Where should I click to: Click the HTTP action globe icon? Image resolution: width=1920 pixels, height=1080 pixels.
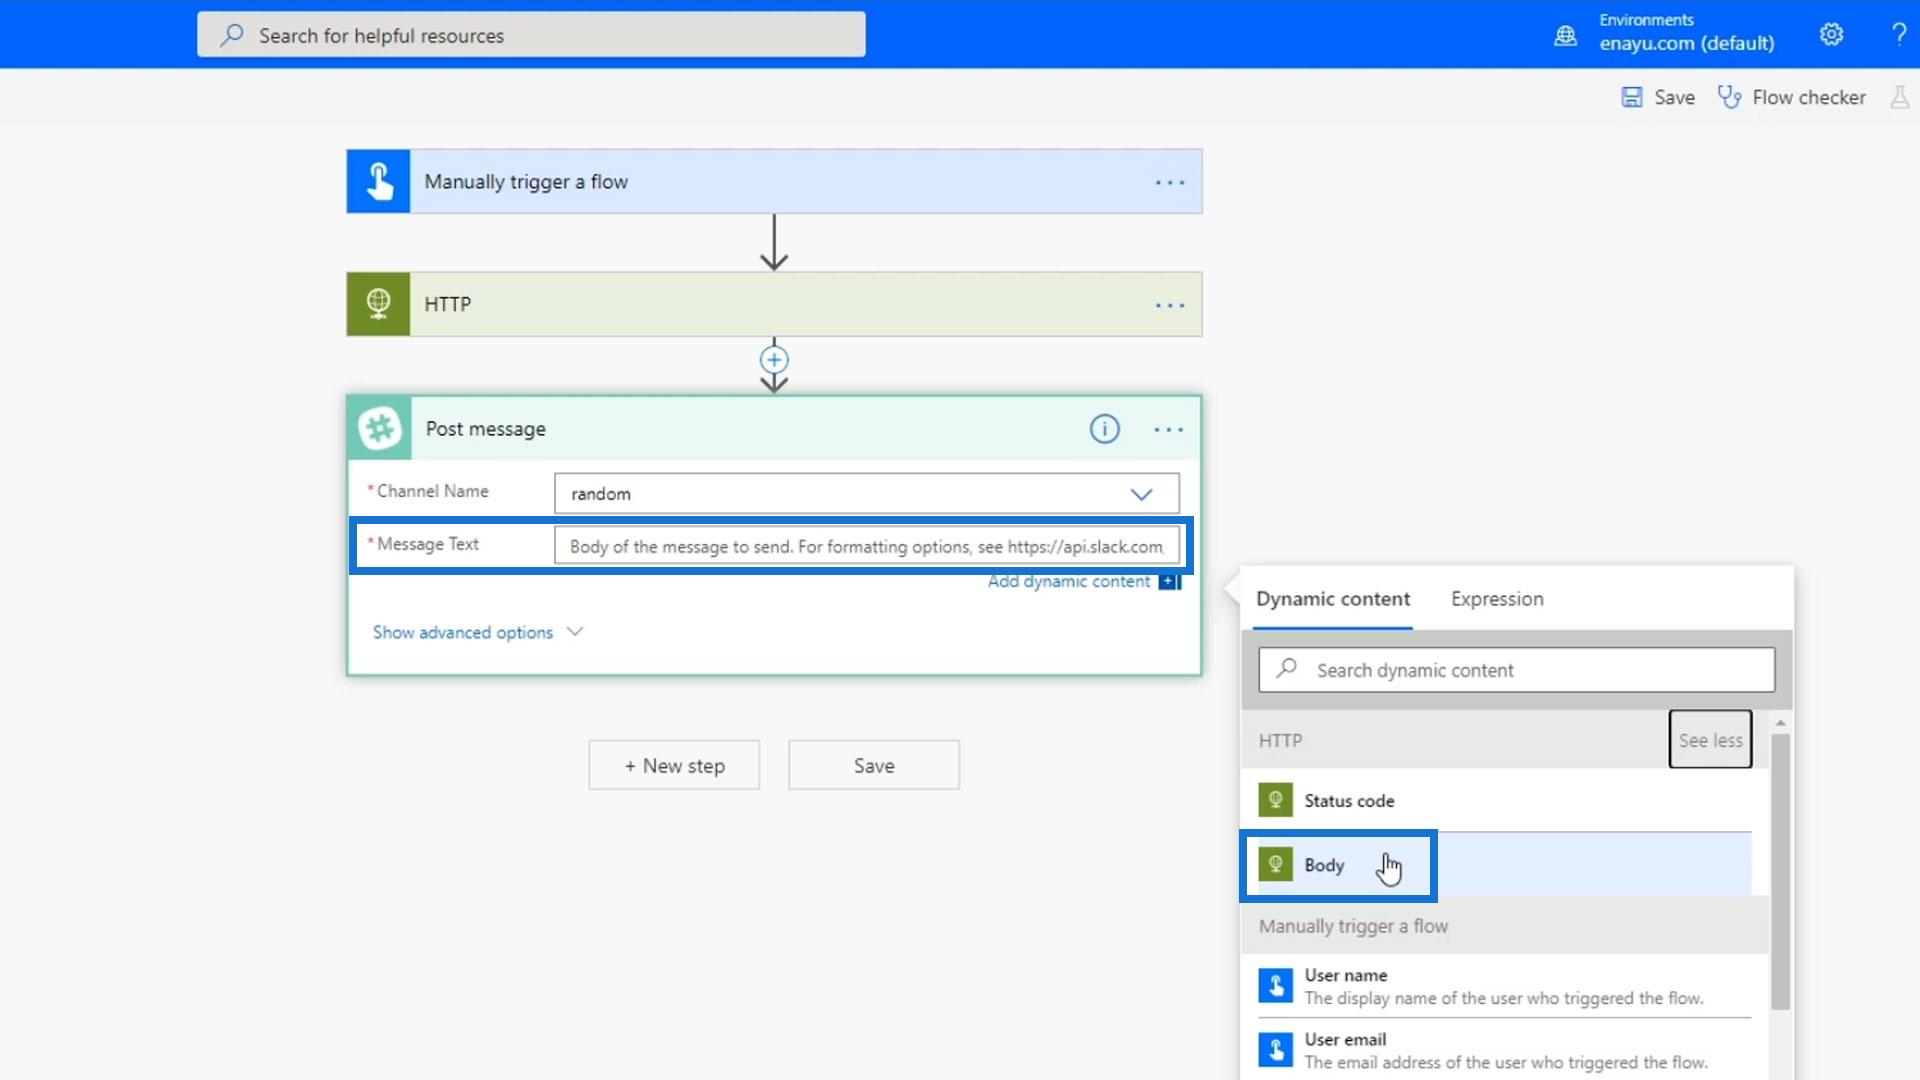click(378, 304)
